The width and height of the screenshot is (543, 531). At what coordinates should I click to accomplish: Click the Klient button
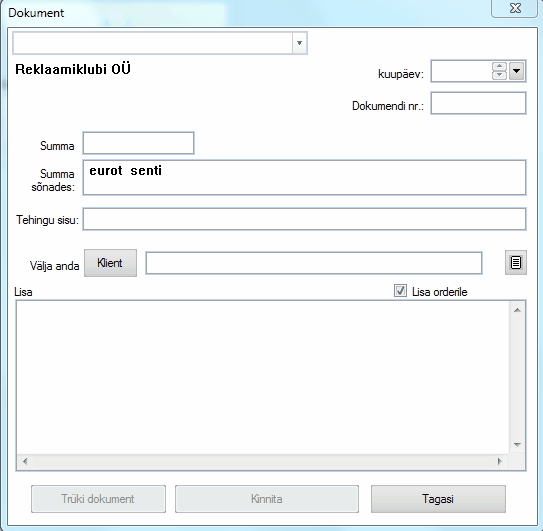110,263
